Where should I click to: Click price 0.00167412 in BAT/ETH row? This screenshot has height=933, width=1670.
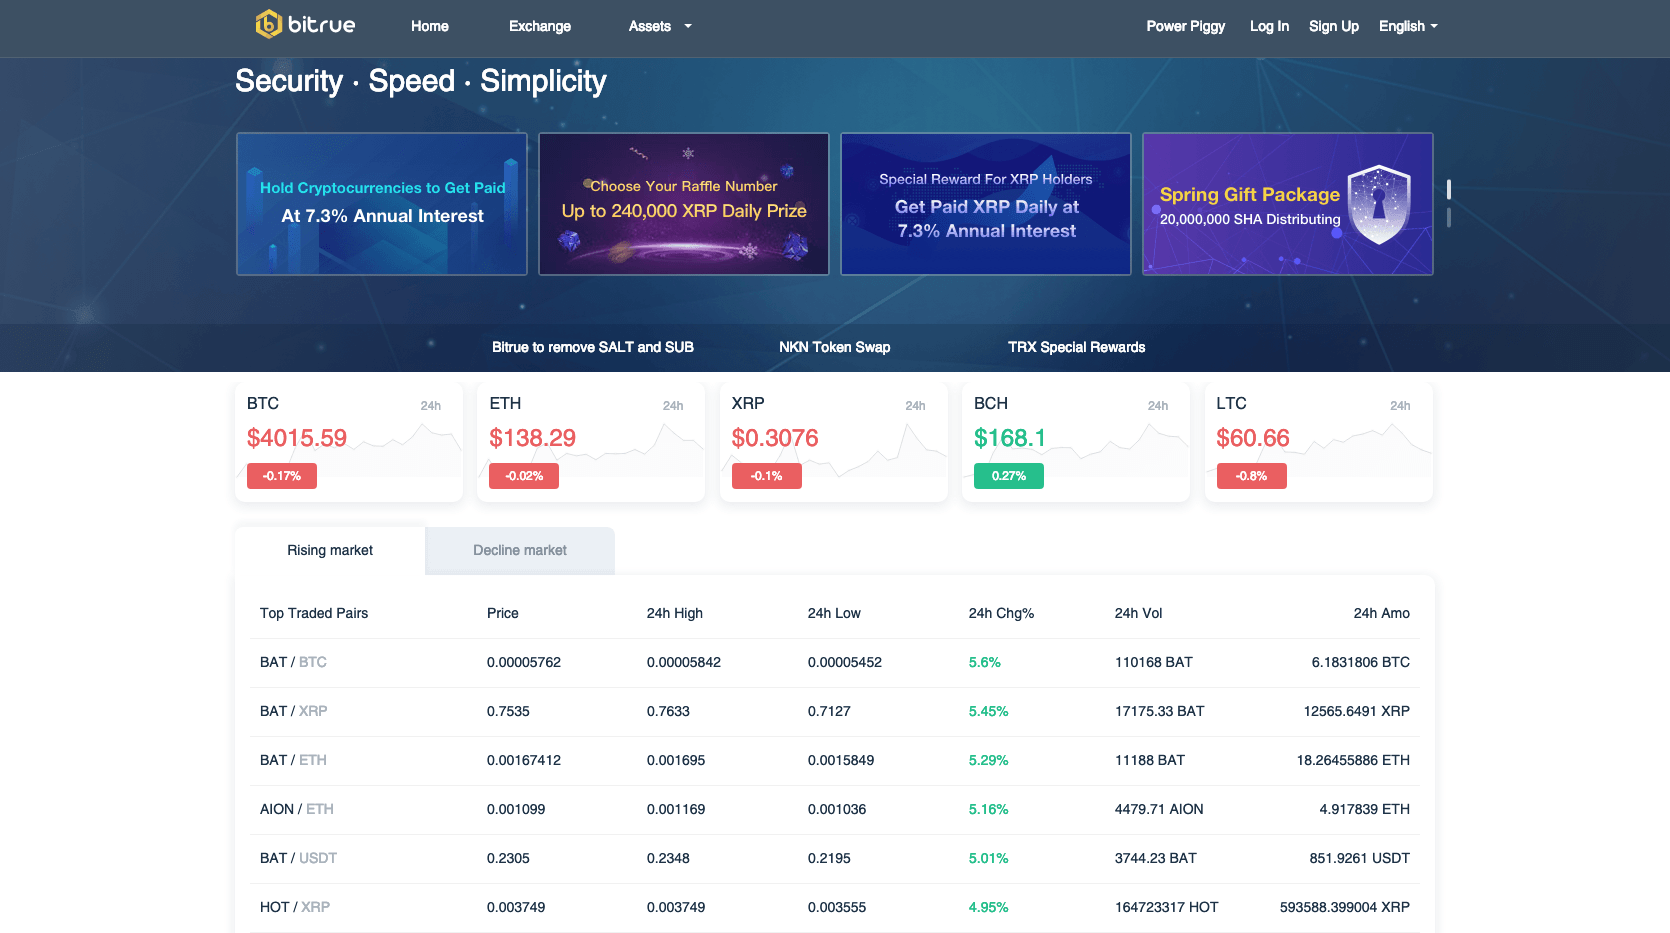click(x=524, y=760)
